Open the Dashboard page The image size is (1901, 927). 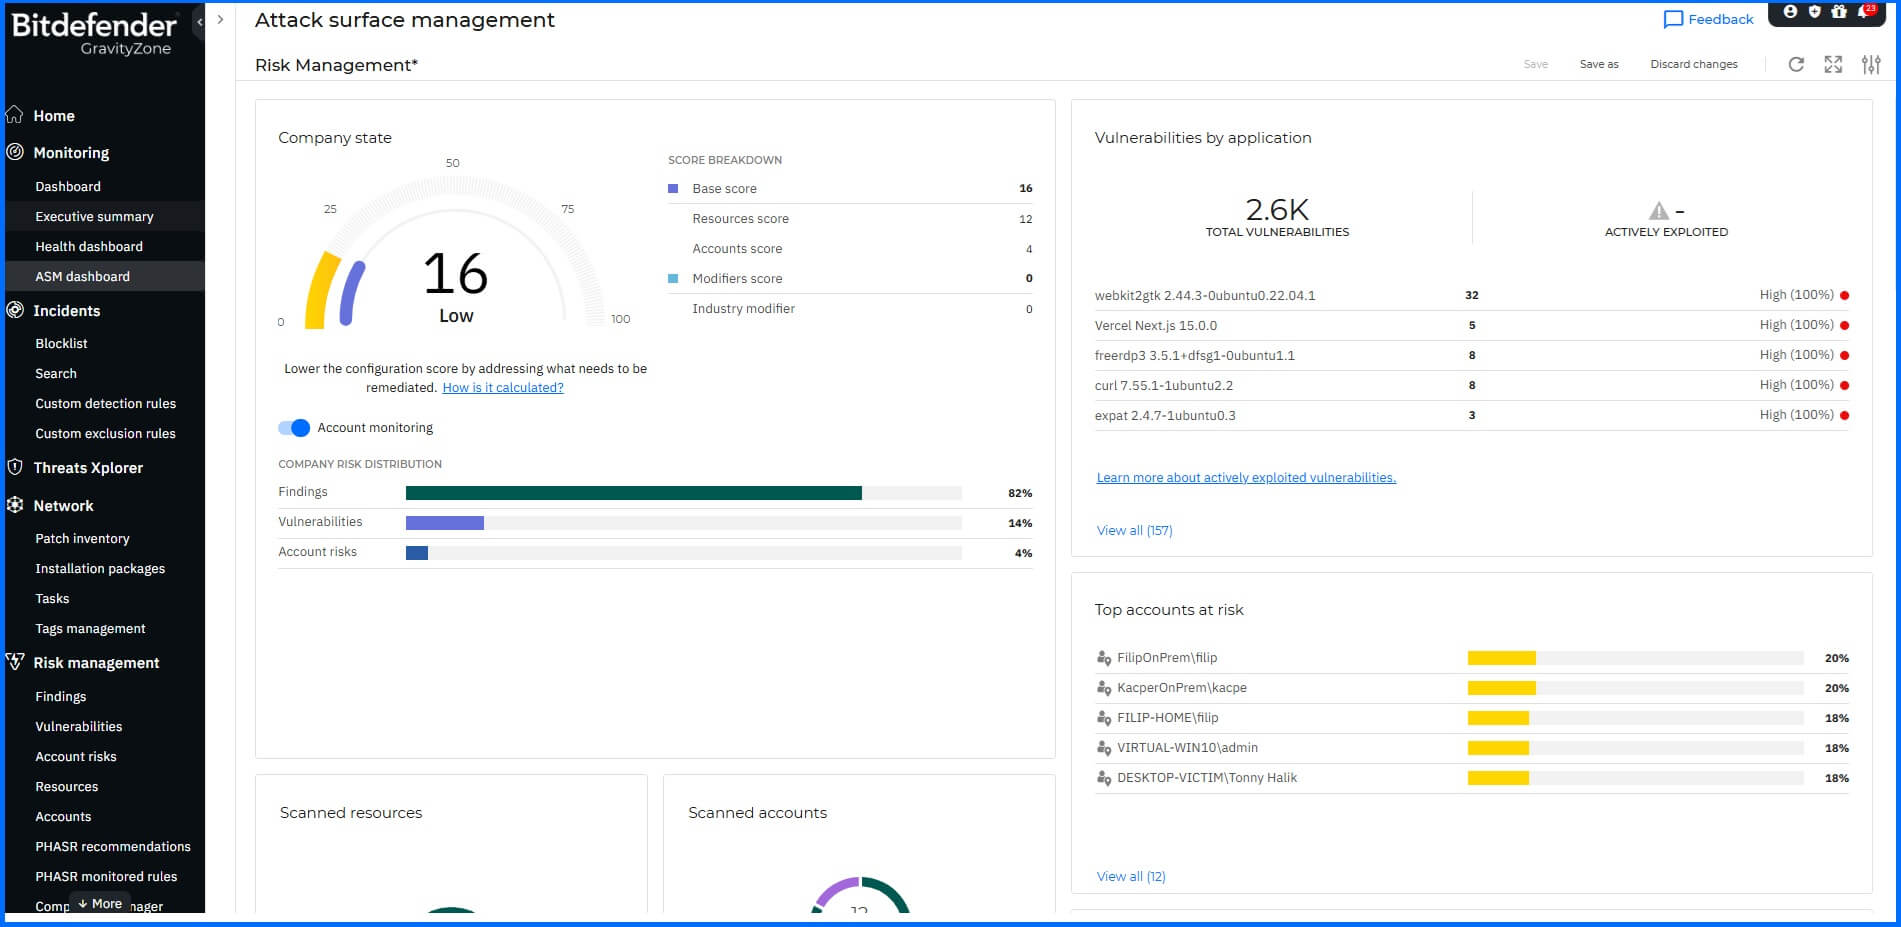(68, 187)
